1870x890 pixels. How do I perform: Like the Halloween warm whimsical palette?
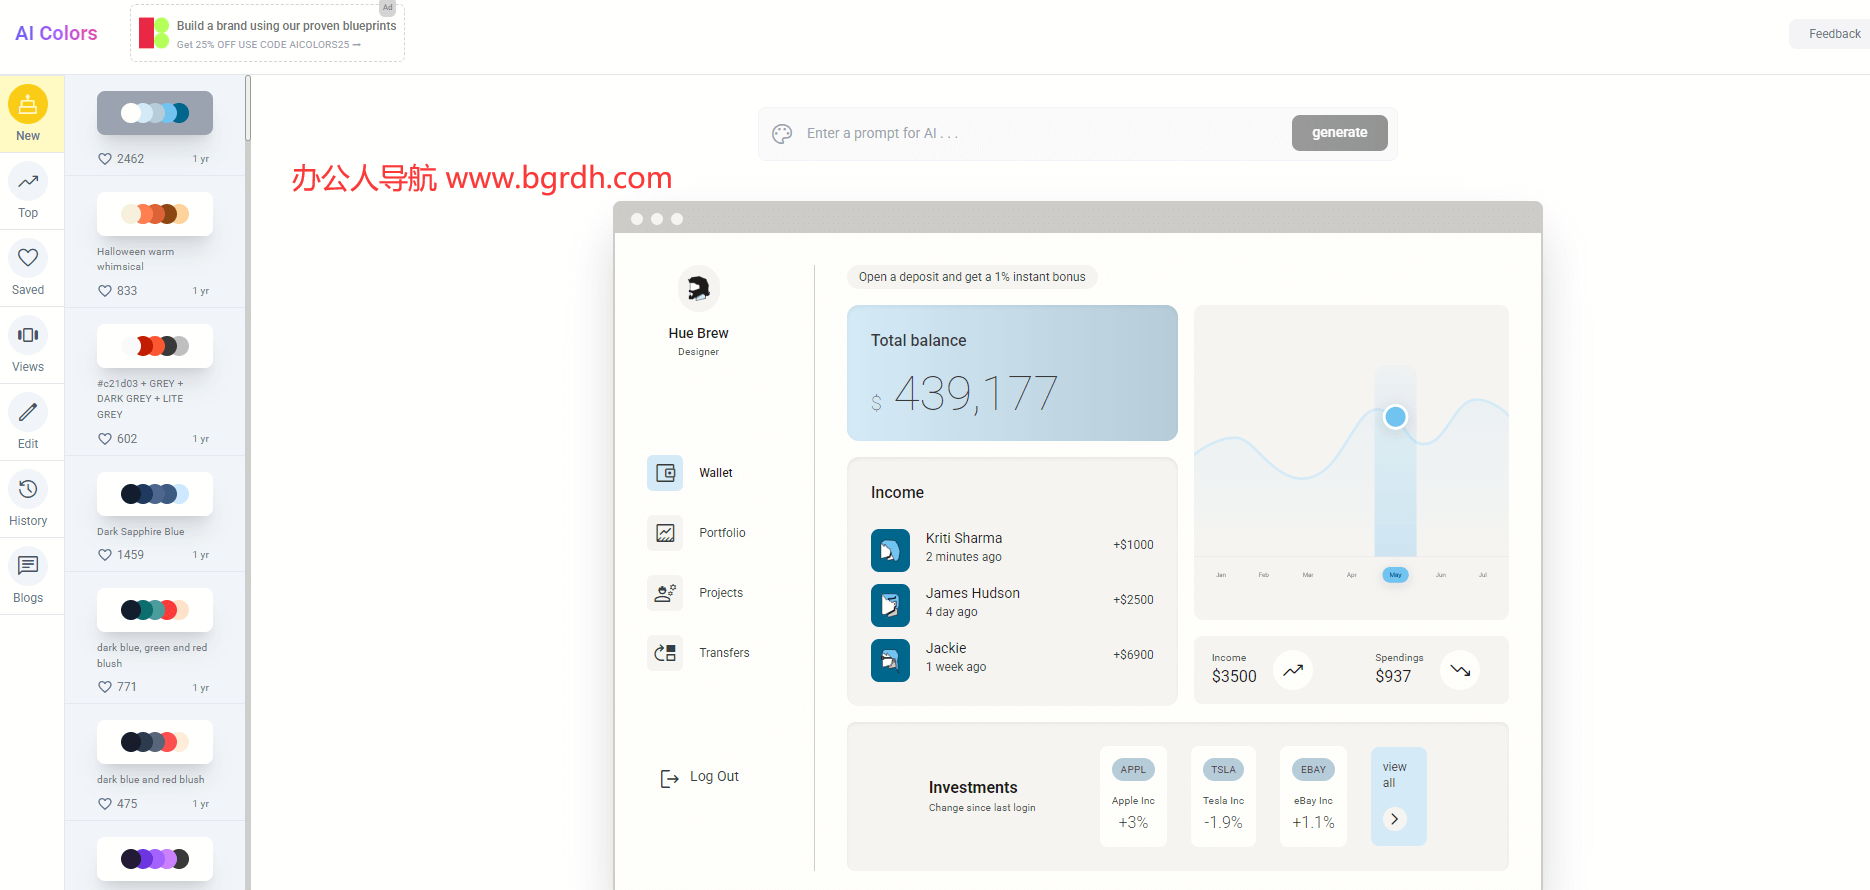tap(105, 291)
